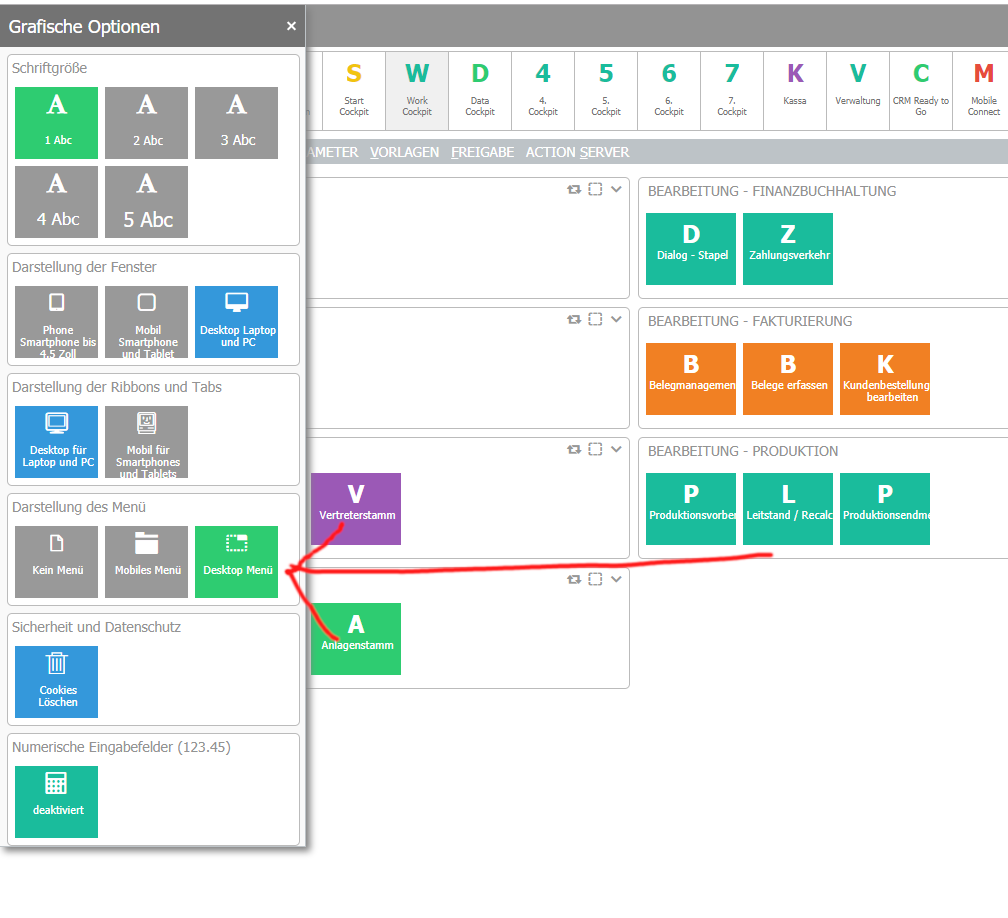Click dashed square icon in Anlagenstamm panel header

pyautogui.click(x=595, y=579)
